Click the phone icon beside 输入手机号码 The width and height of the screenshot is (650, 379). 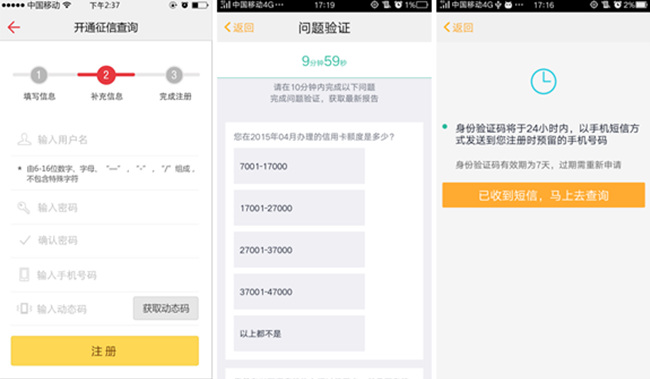[x=24, y=275]
